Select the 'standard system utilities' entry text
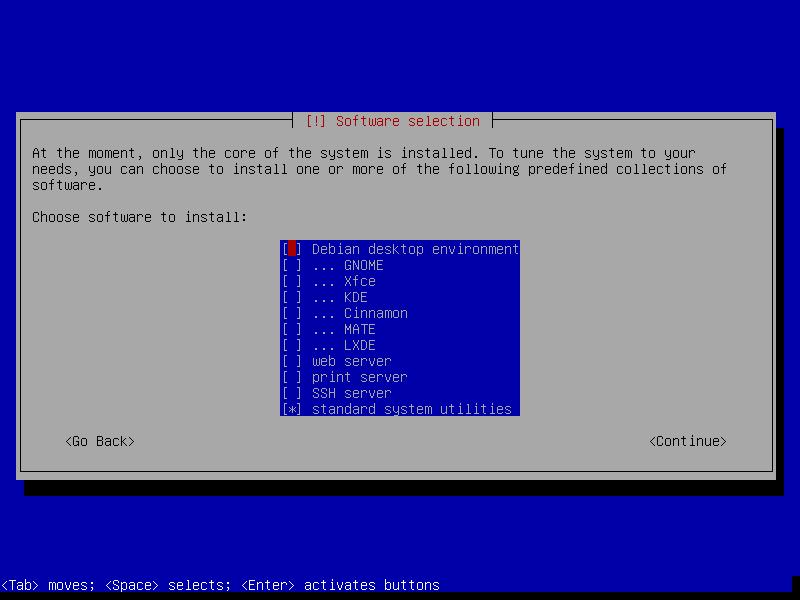The width and height of the screenshot is (800, 600). coord(412,409)
